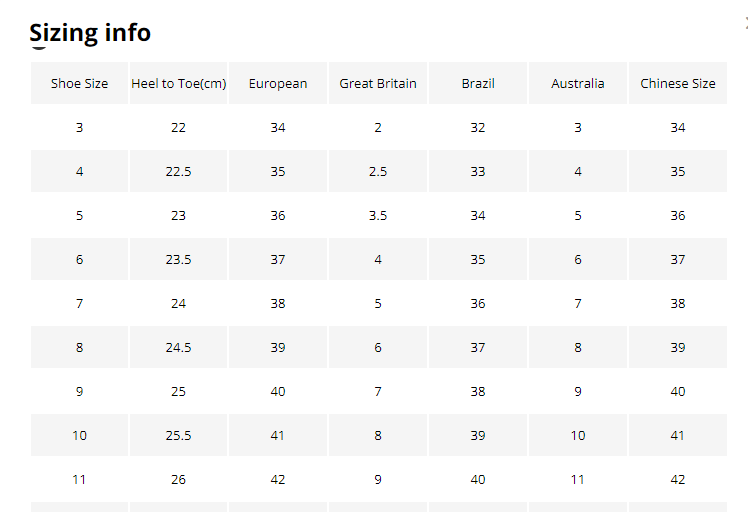
Task: Select the Great Britain 3.5 size cell
Action: 378,216
